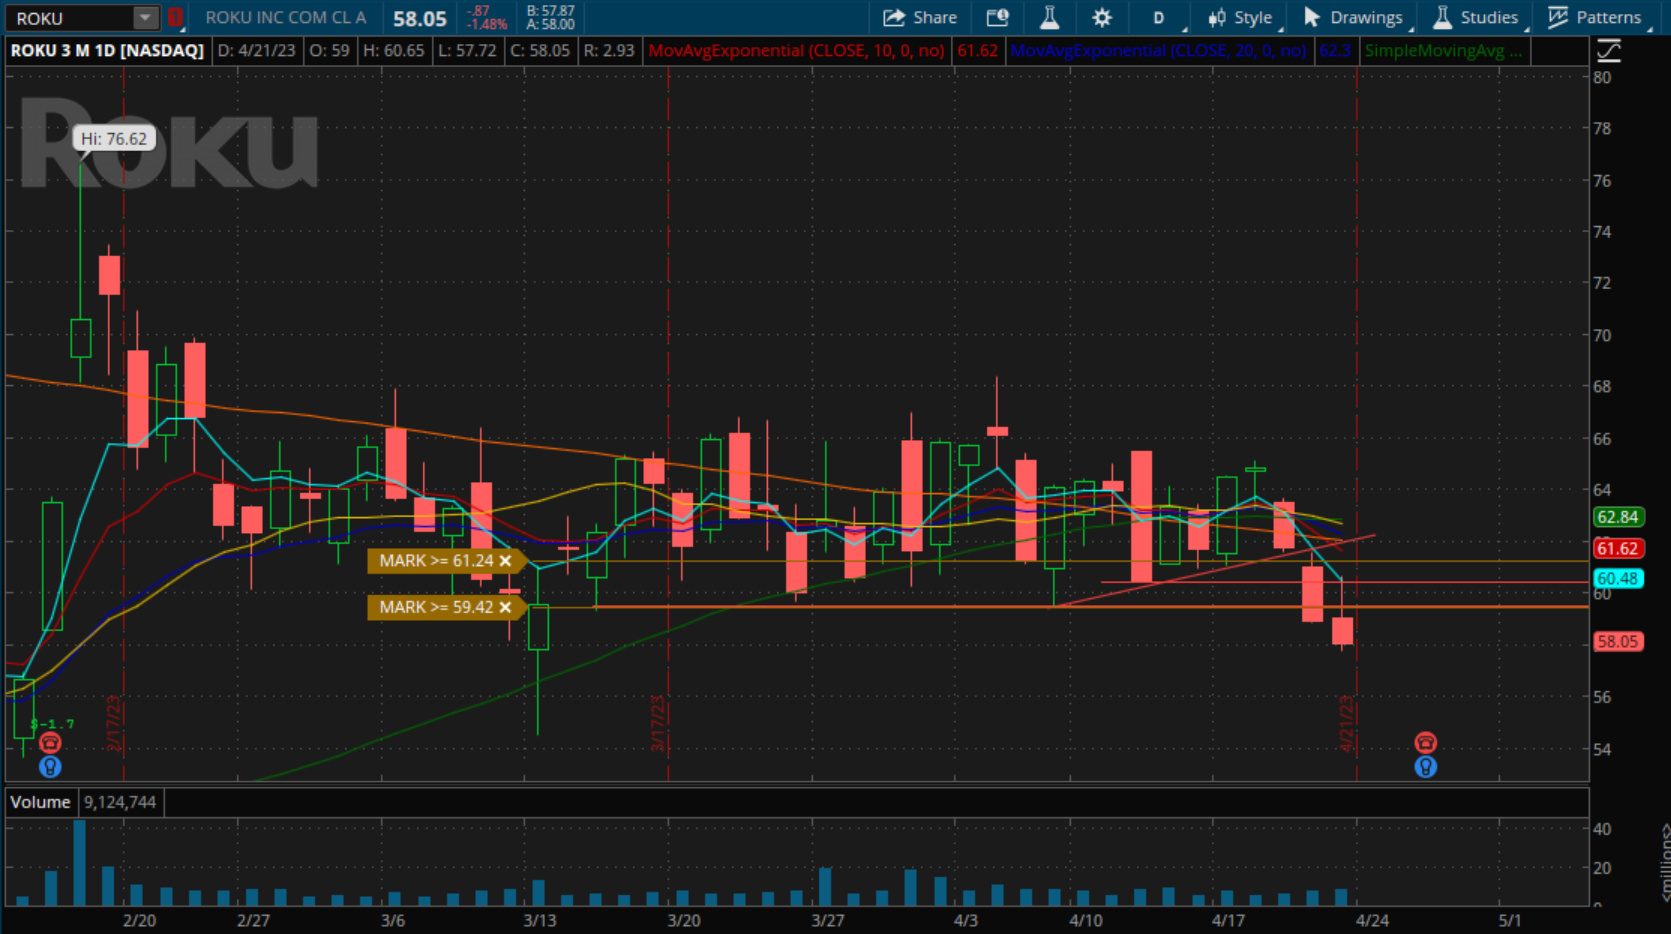
Task: Click the Hi: 76.62 bubble
Action: point(114,139)
